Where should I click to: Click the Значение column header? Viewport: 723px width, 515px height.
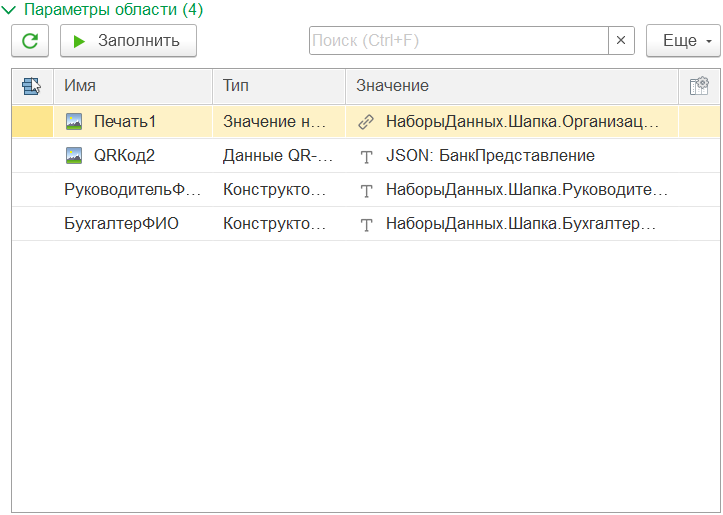(x=510, y=86)
